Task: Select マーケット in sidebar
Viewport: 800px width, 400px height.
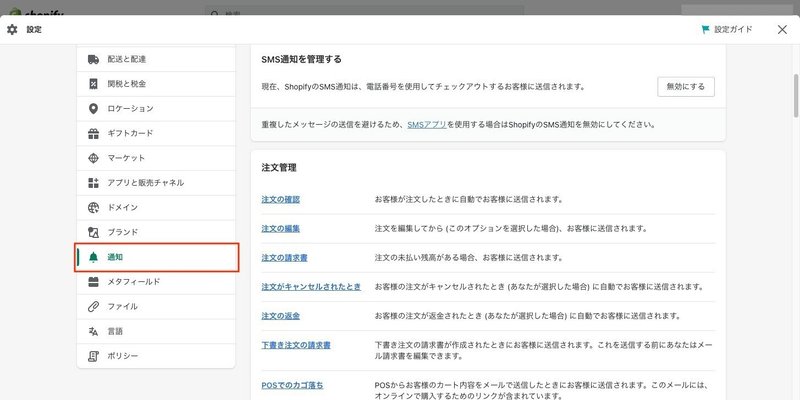Action: pyautogui.click(x=156, y=158)
